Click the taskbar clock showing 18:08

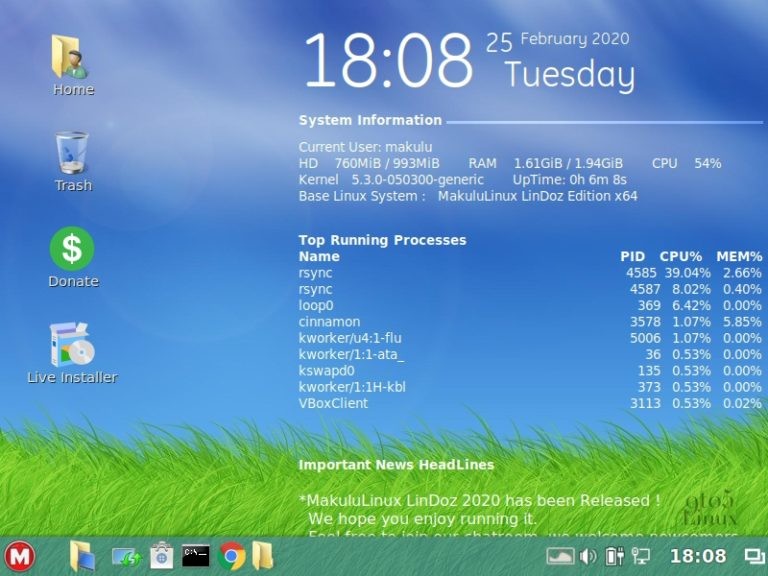pos(698,556)
